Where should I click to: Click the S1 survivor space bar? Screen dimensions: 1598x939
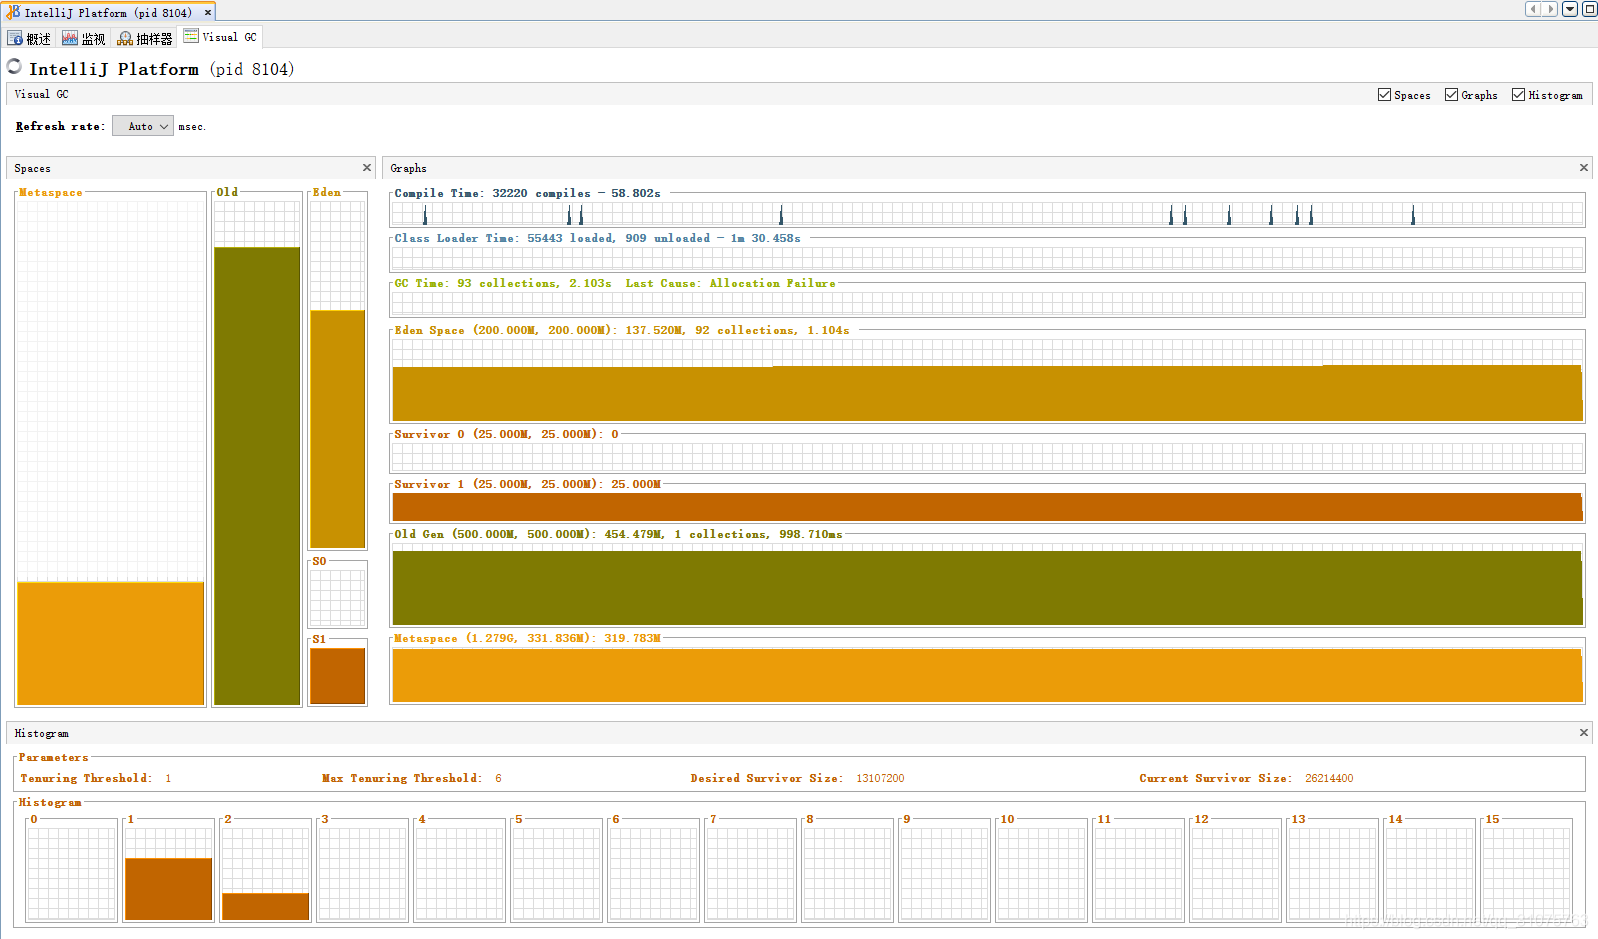pyautogui.click(x=337, y=676)
